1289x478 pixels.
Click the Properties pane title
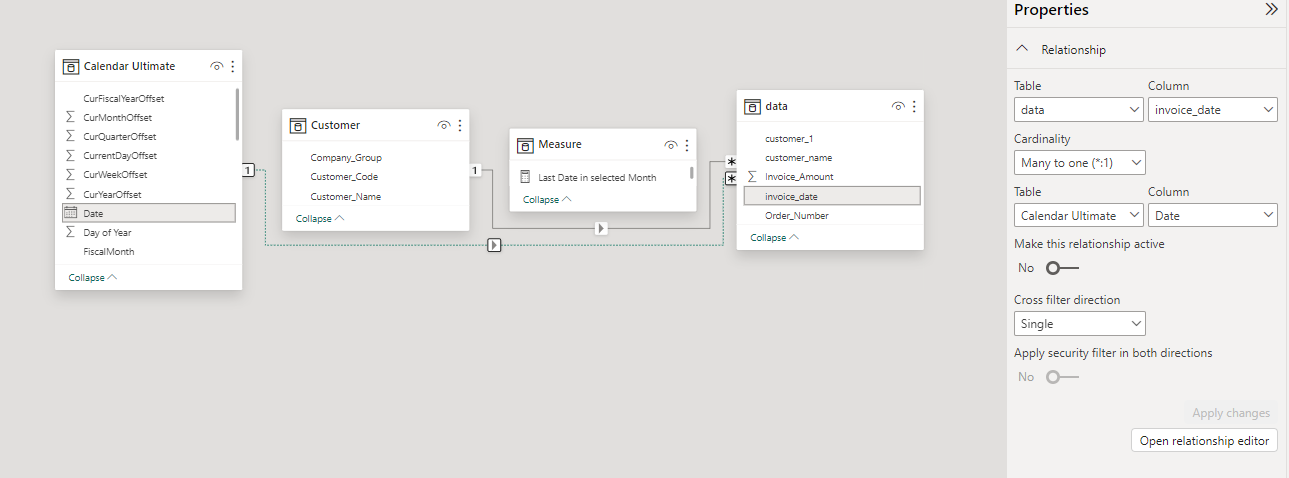click(1051, 10)
